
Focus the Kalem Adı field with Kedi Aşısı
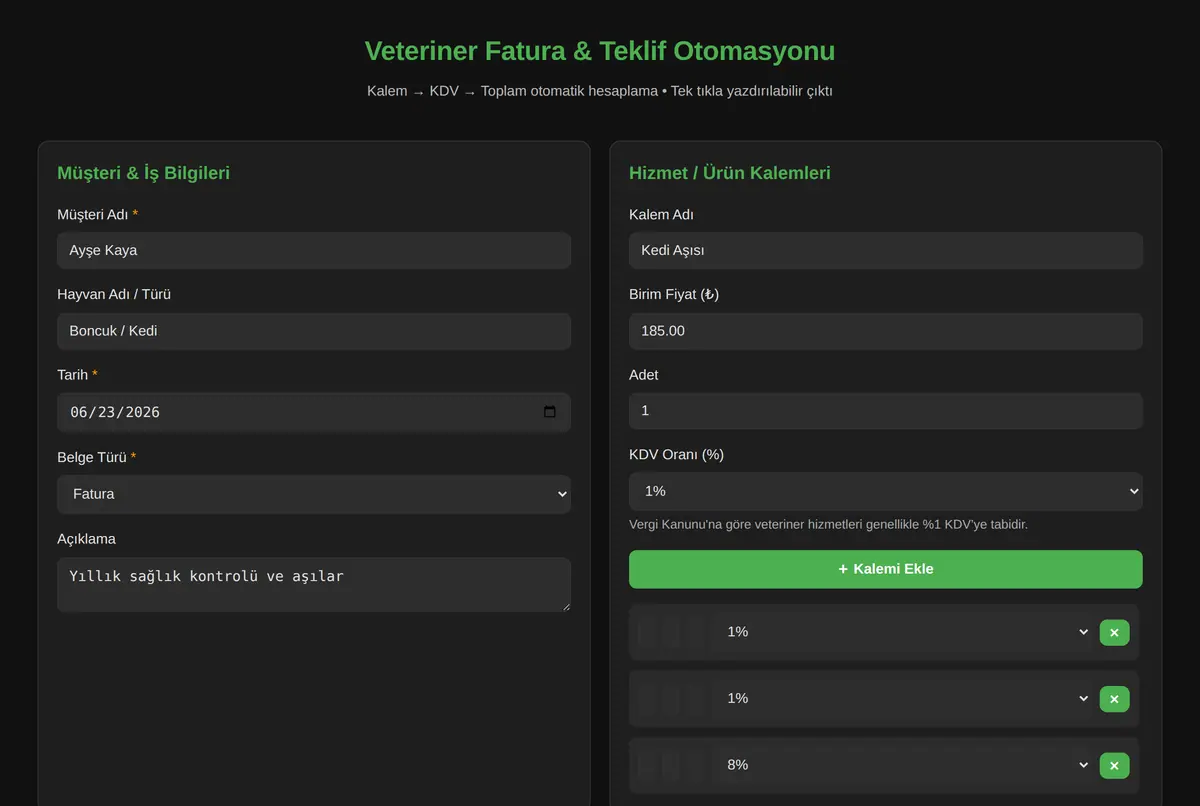886,250
